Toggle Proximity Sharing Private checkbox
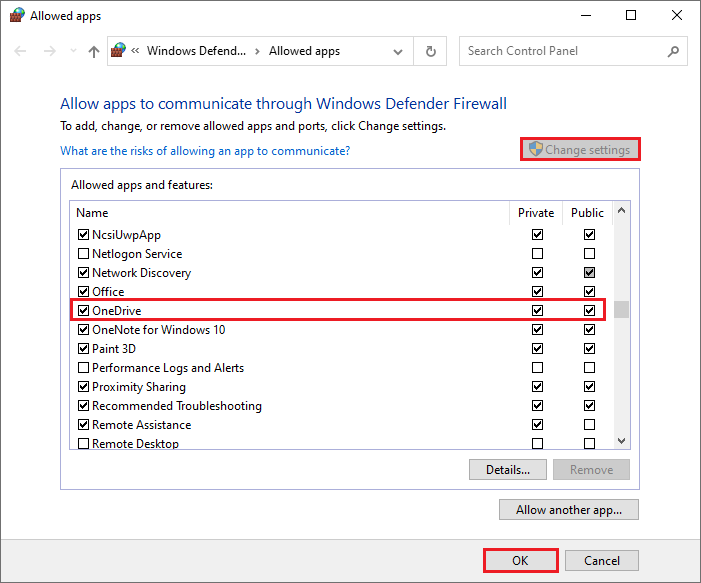Image resolution: width=701 pixels, height=583 pixels. coord(537,386)
